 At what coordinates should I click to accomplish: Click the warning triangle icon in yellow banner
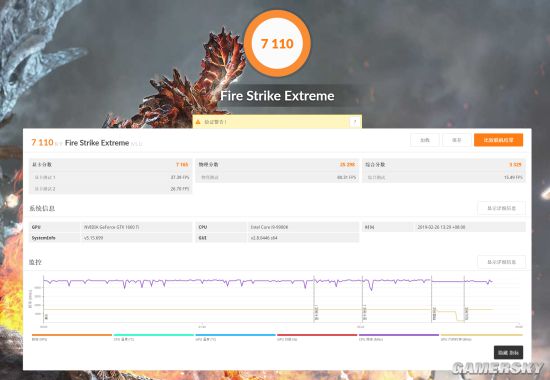click(x=198, y=122)
